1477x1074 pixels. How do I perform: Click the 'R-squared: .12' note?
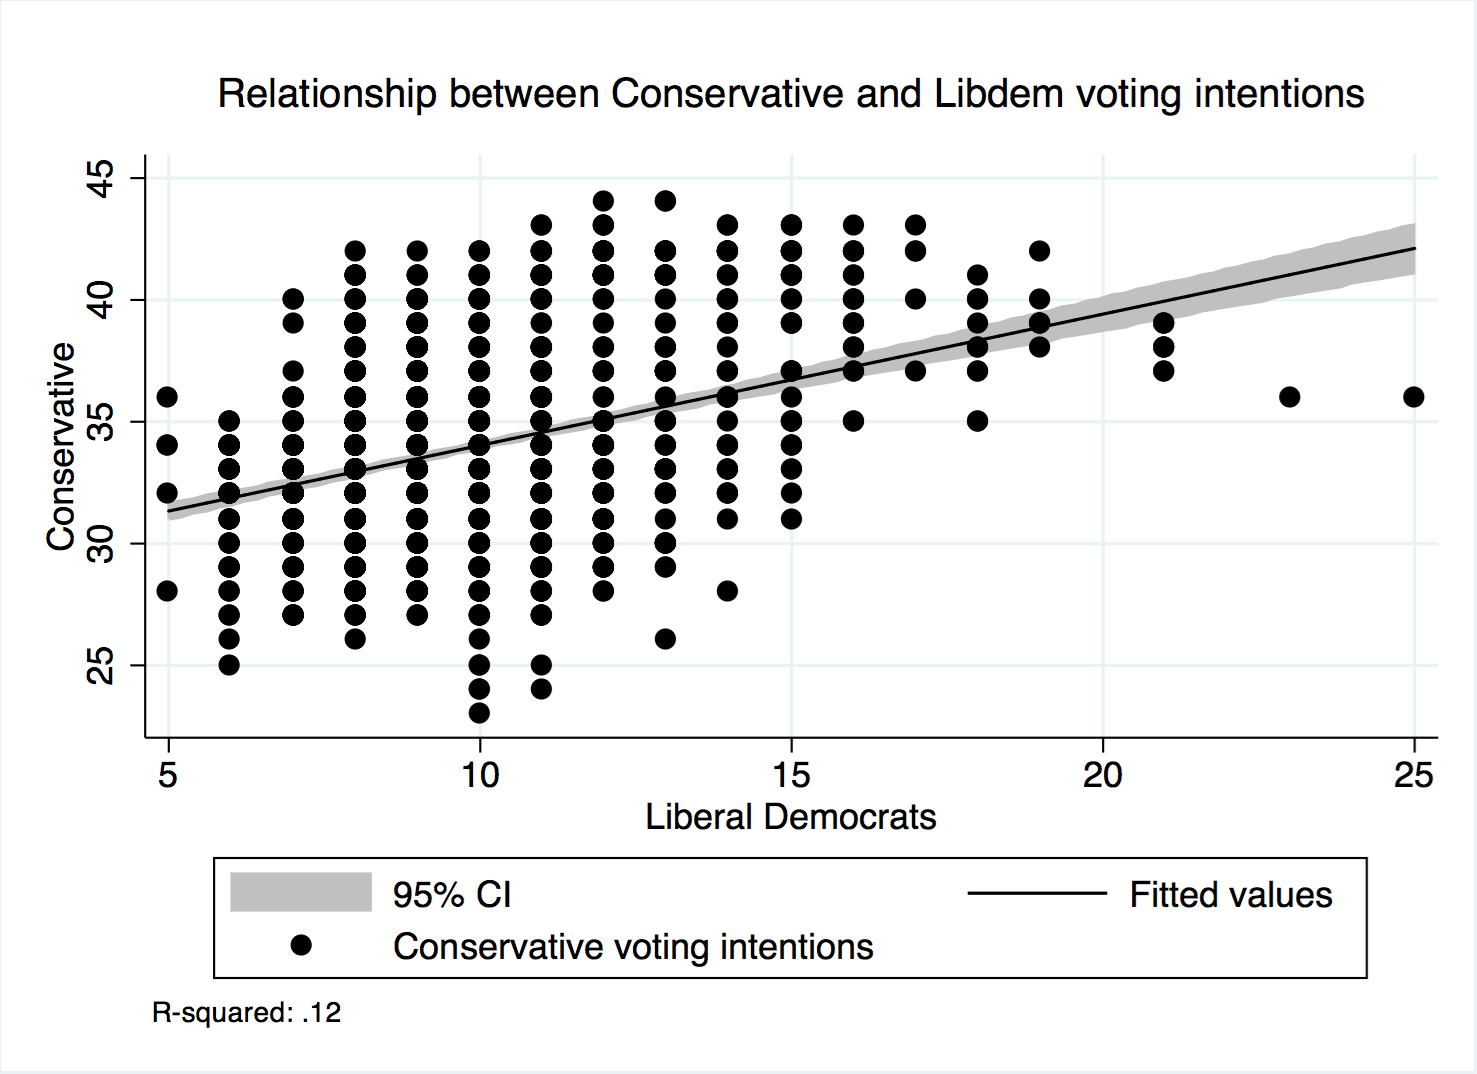246,1013
